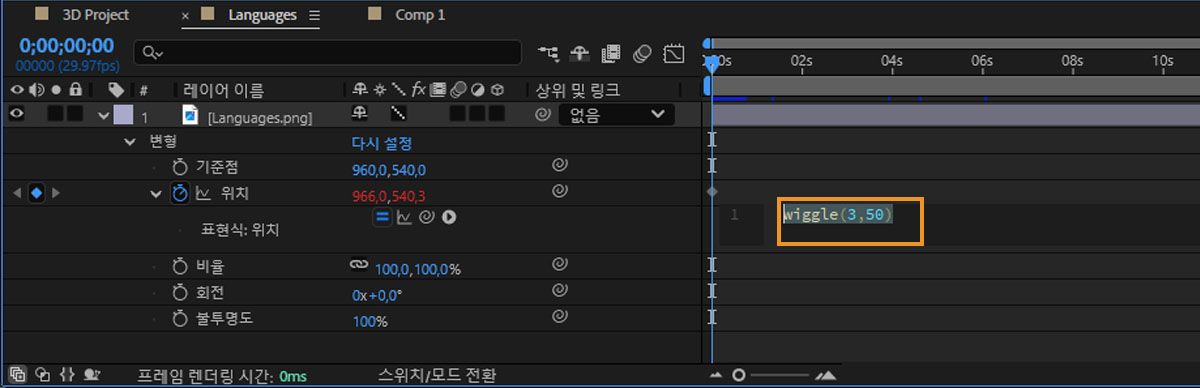Click the speaker audio column header icon
This screenshot has width=1200, height=388.
[x=36, y=90]
